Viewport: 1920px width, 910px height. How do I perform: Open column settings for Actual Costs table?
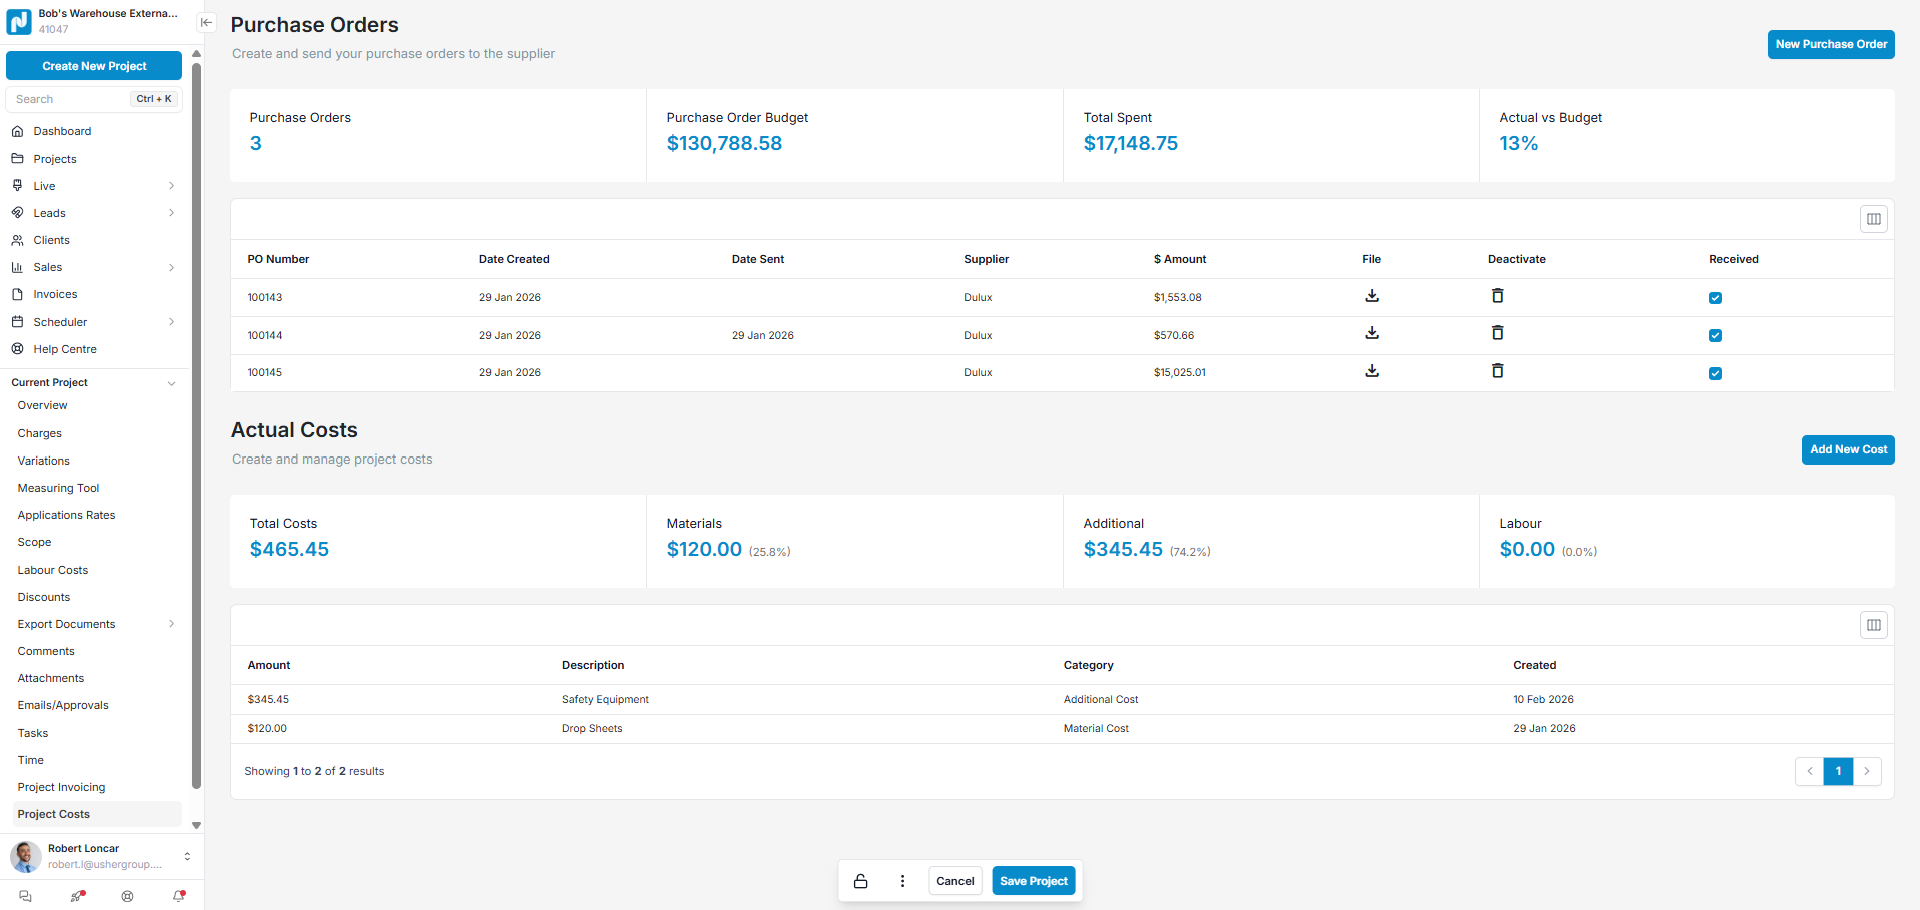tap(1873, 625)
